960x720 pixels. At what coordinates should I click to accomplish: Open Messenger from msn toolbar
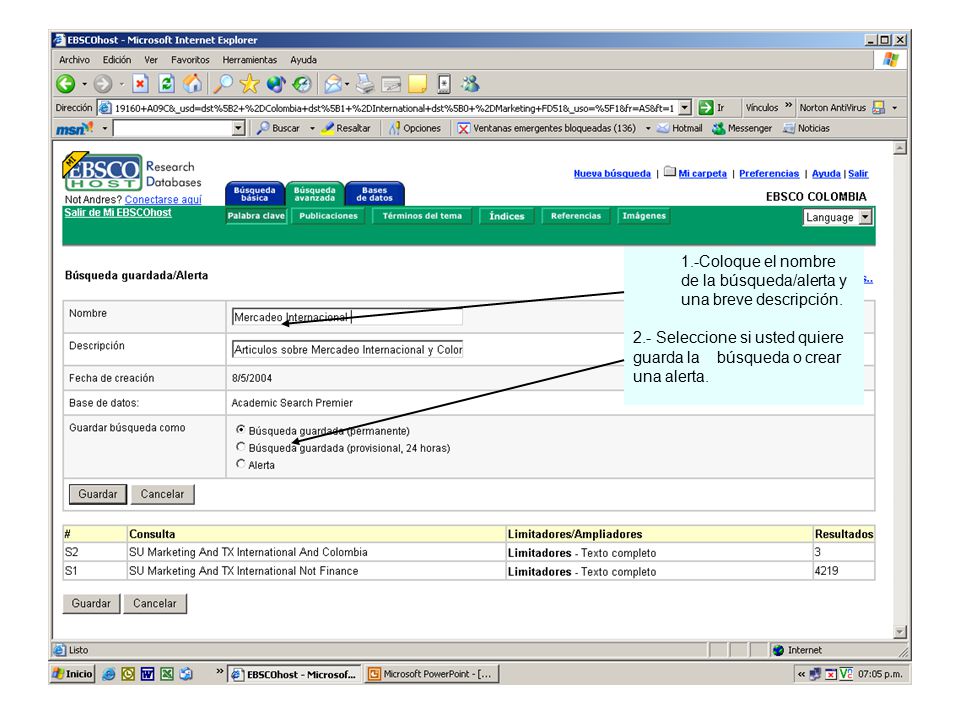click(742, 128)
